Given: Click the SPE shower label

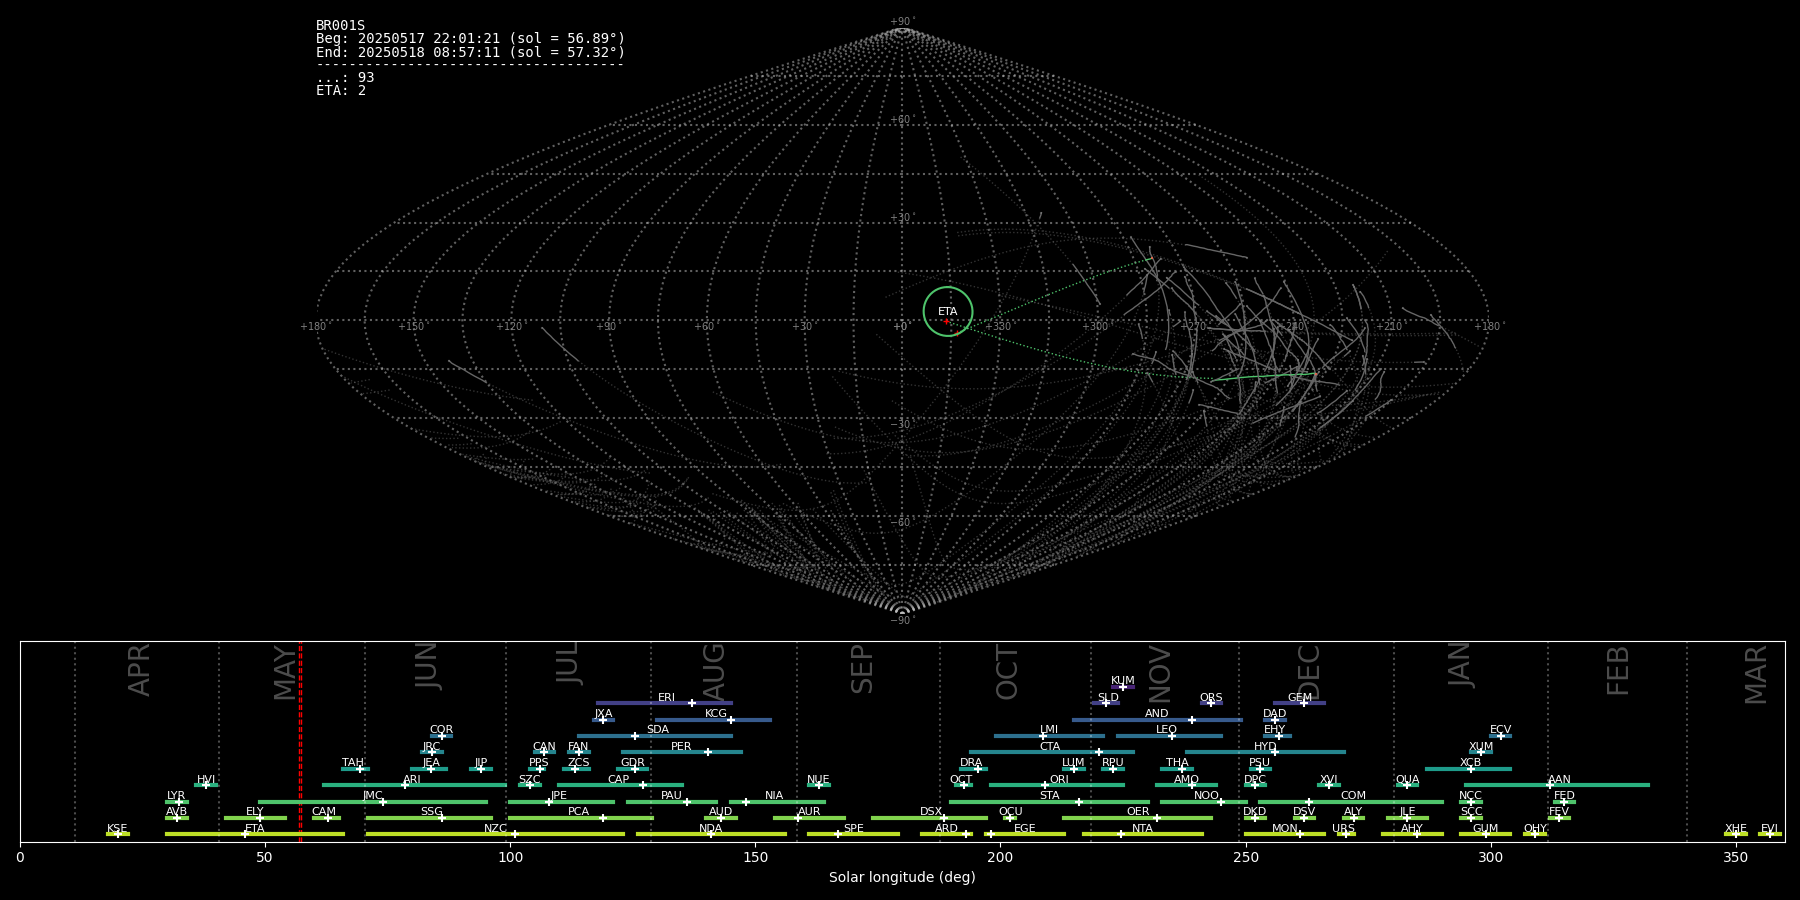Looking at the screenshot, I should [853, 829].
